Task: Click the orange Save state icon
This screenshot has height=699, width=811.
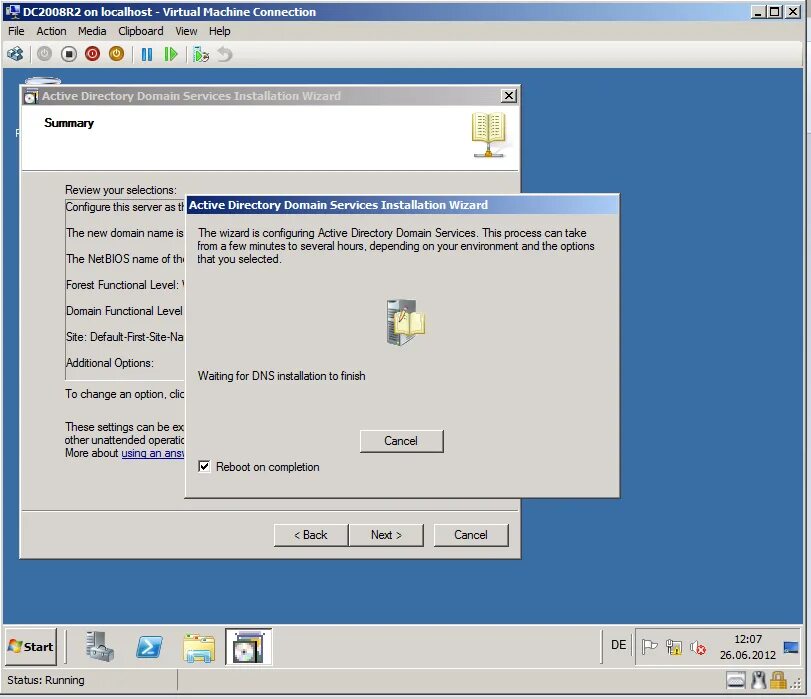Action: 116,54
